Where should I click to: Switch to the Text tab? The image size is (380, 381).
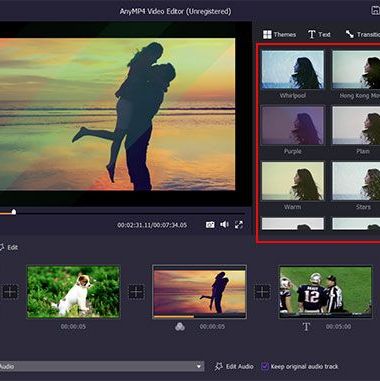point(319,34)
